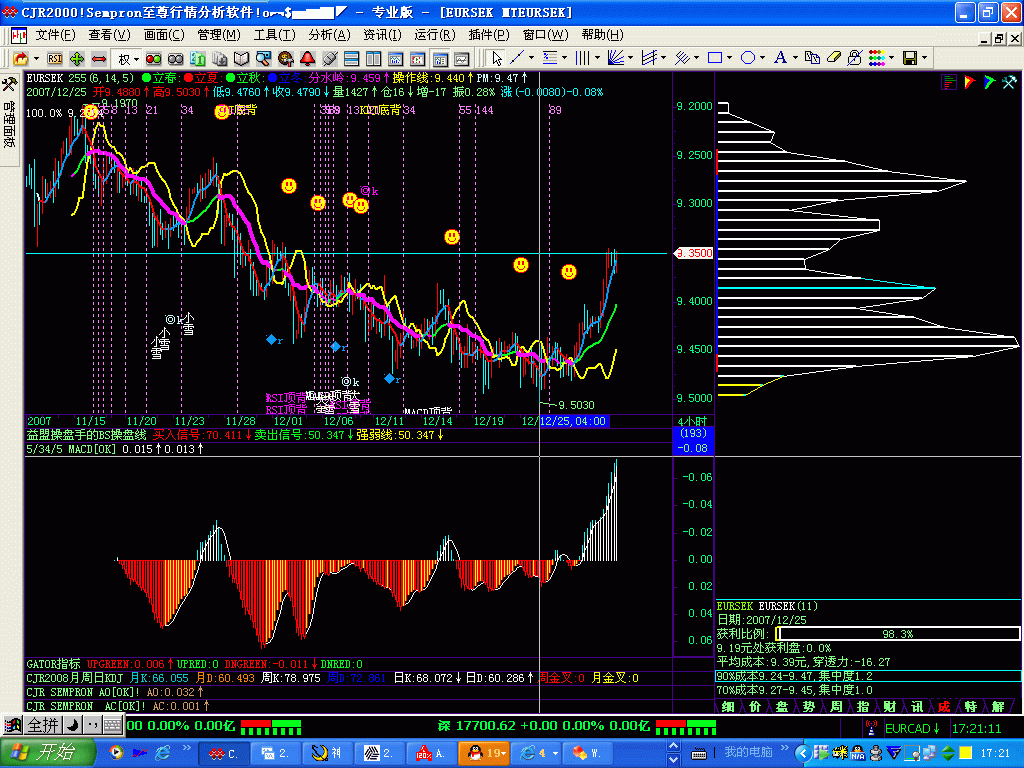Select the arrow pointer tool
The image size is (1024, 768).
pos(497,58)
